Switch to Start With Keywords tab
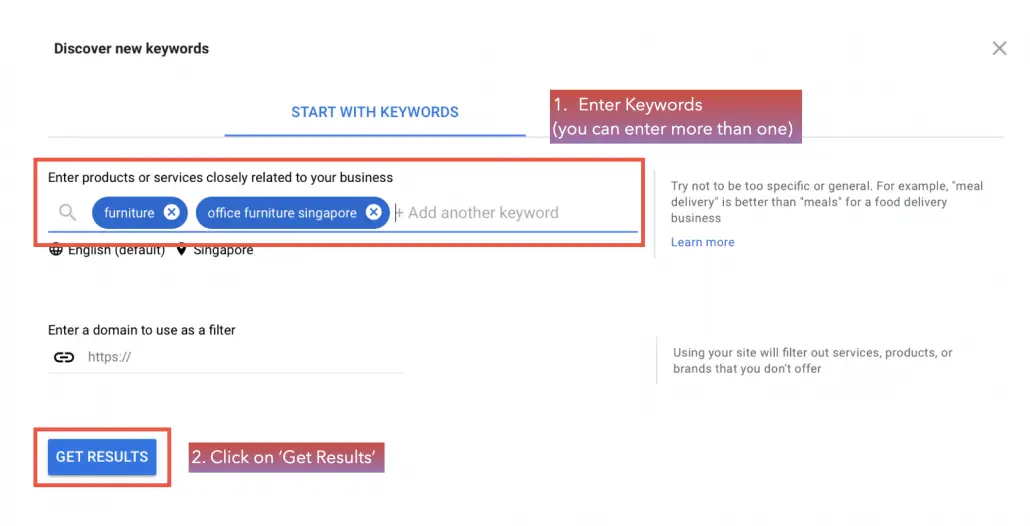Screen dimensions: 1030x526 [x=375, y=112]
